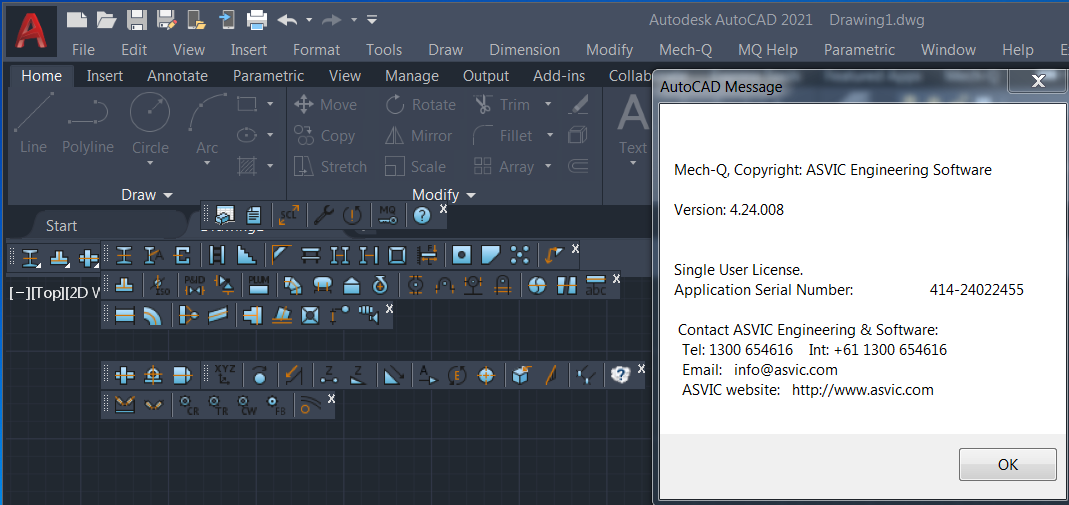1069x505 pixels.
Task: Click the C-channel steel section icon
Action: pos(183,255)
